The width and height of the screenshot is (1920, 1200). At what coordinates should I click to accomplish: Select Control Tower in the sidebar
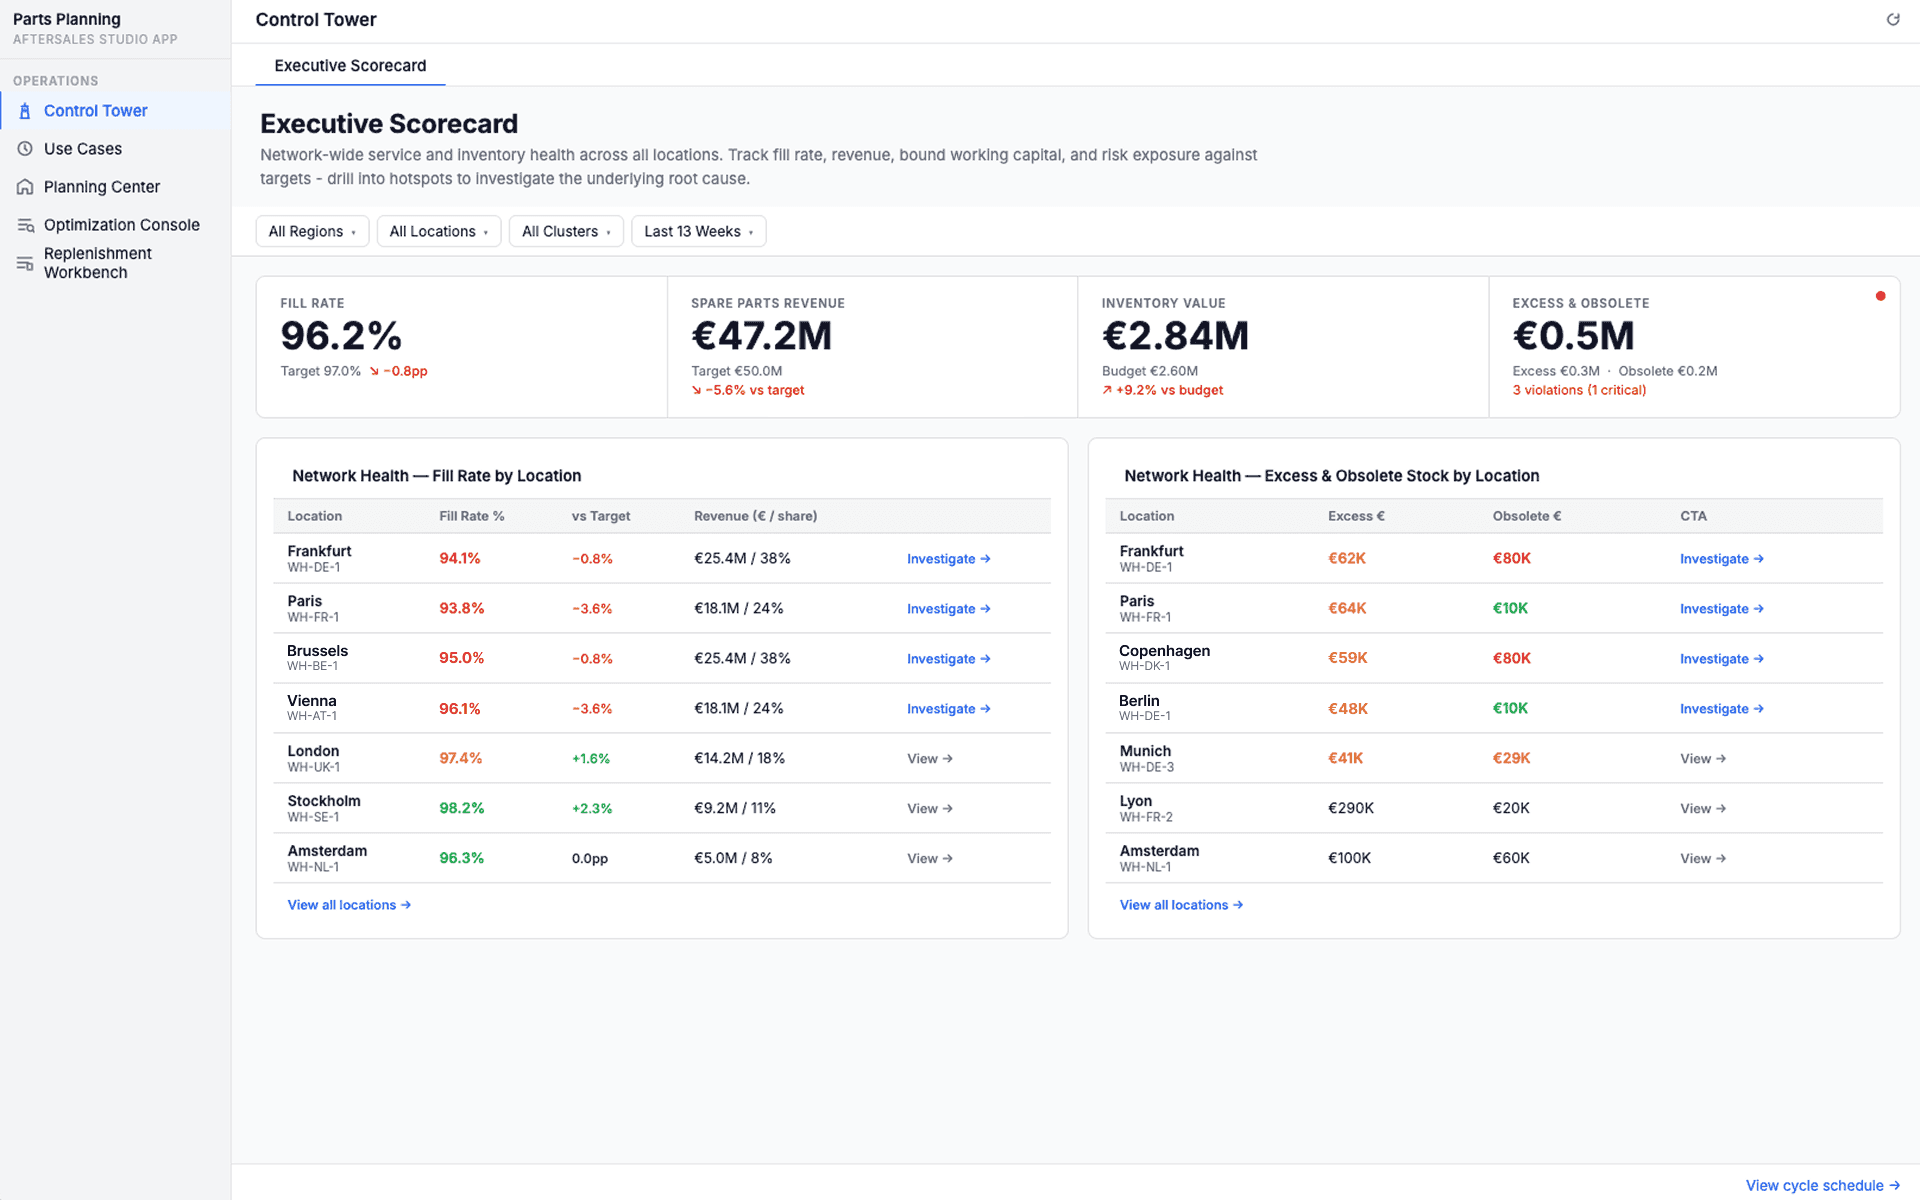[x=115, y=111]
